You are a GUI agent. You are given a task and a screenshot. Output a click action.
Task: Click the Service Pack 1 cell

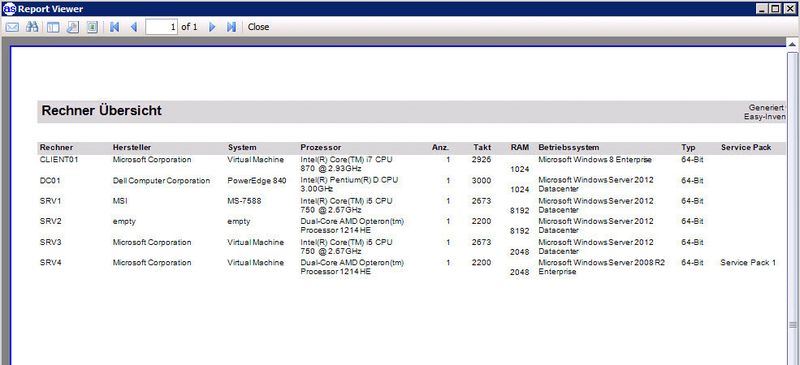pos(748,263)
